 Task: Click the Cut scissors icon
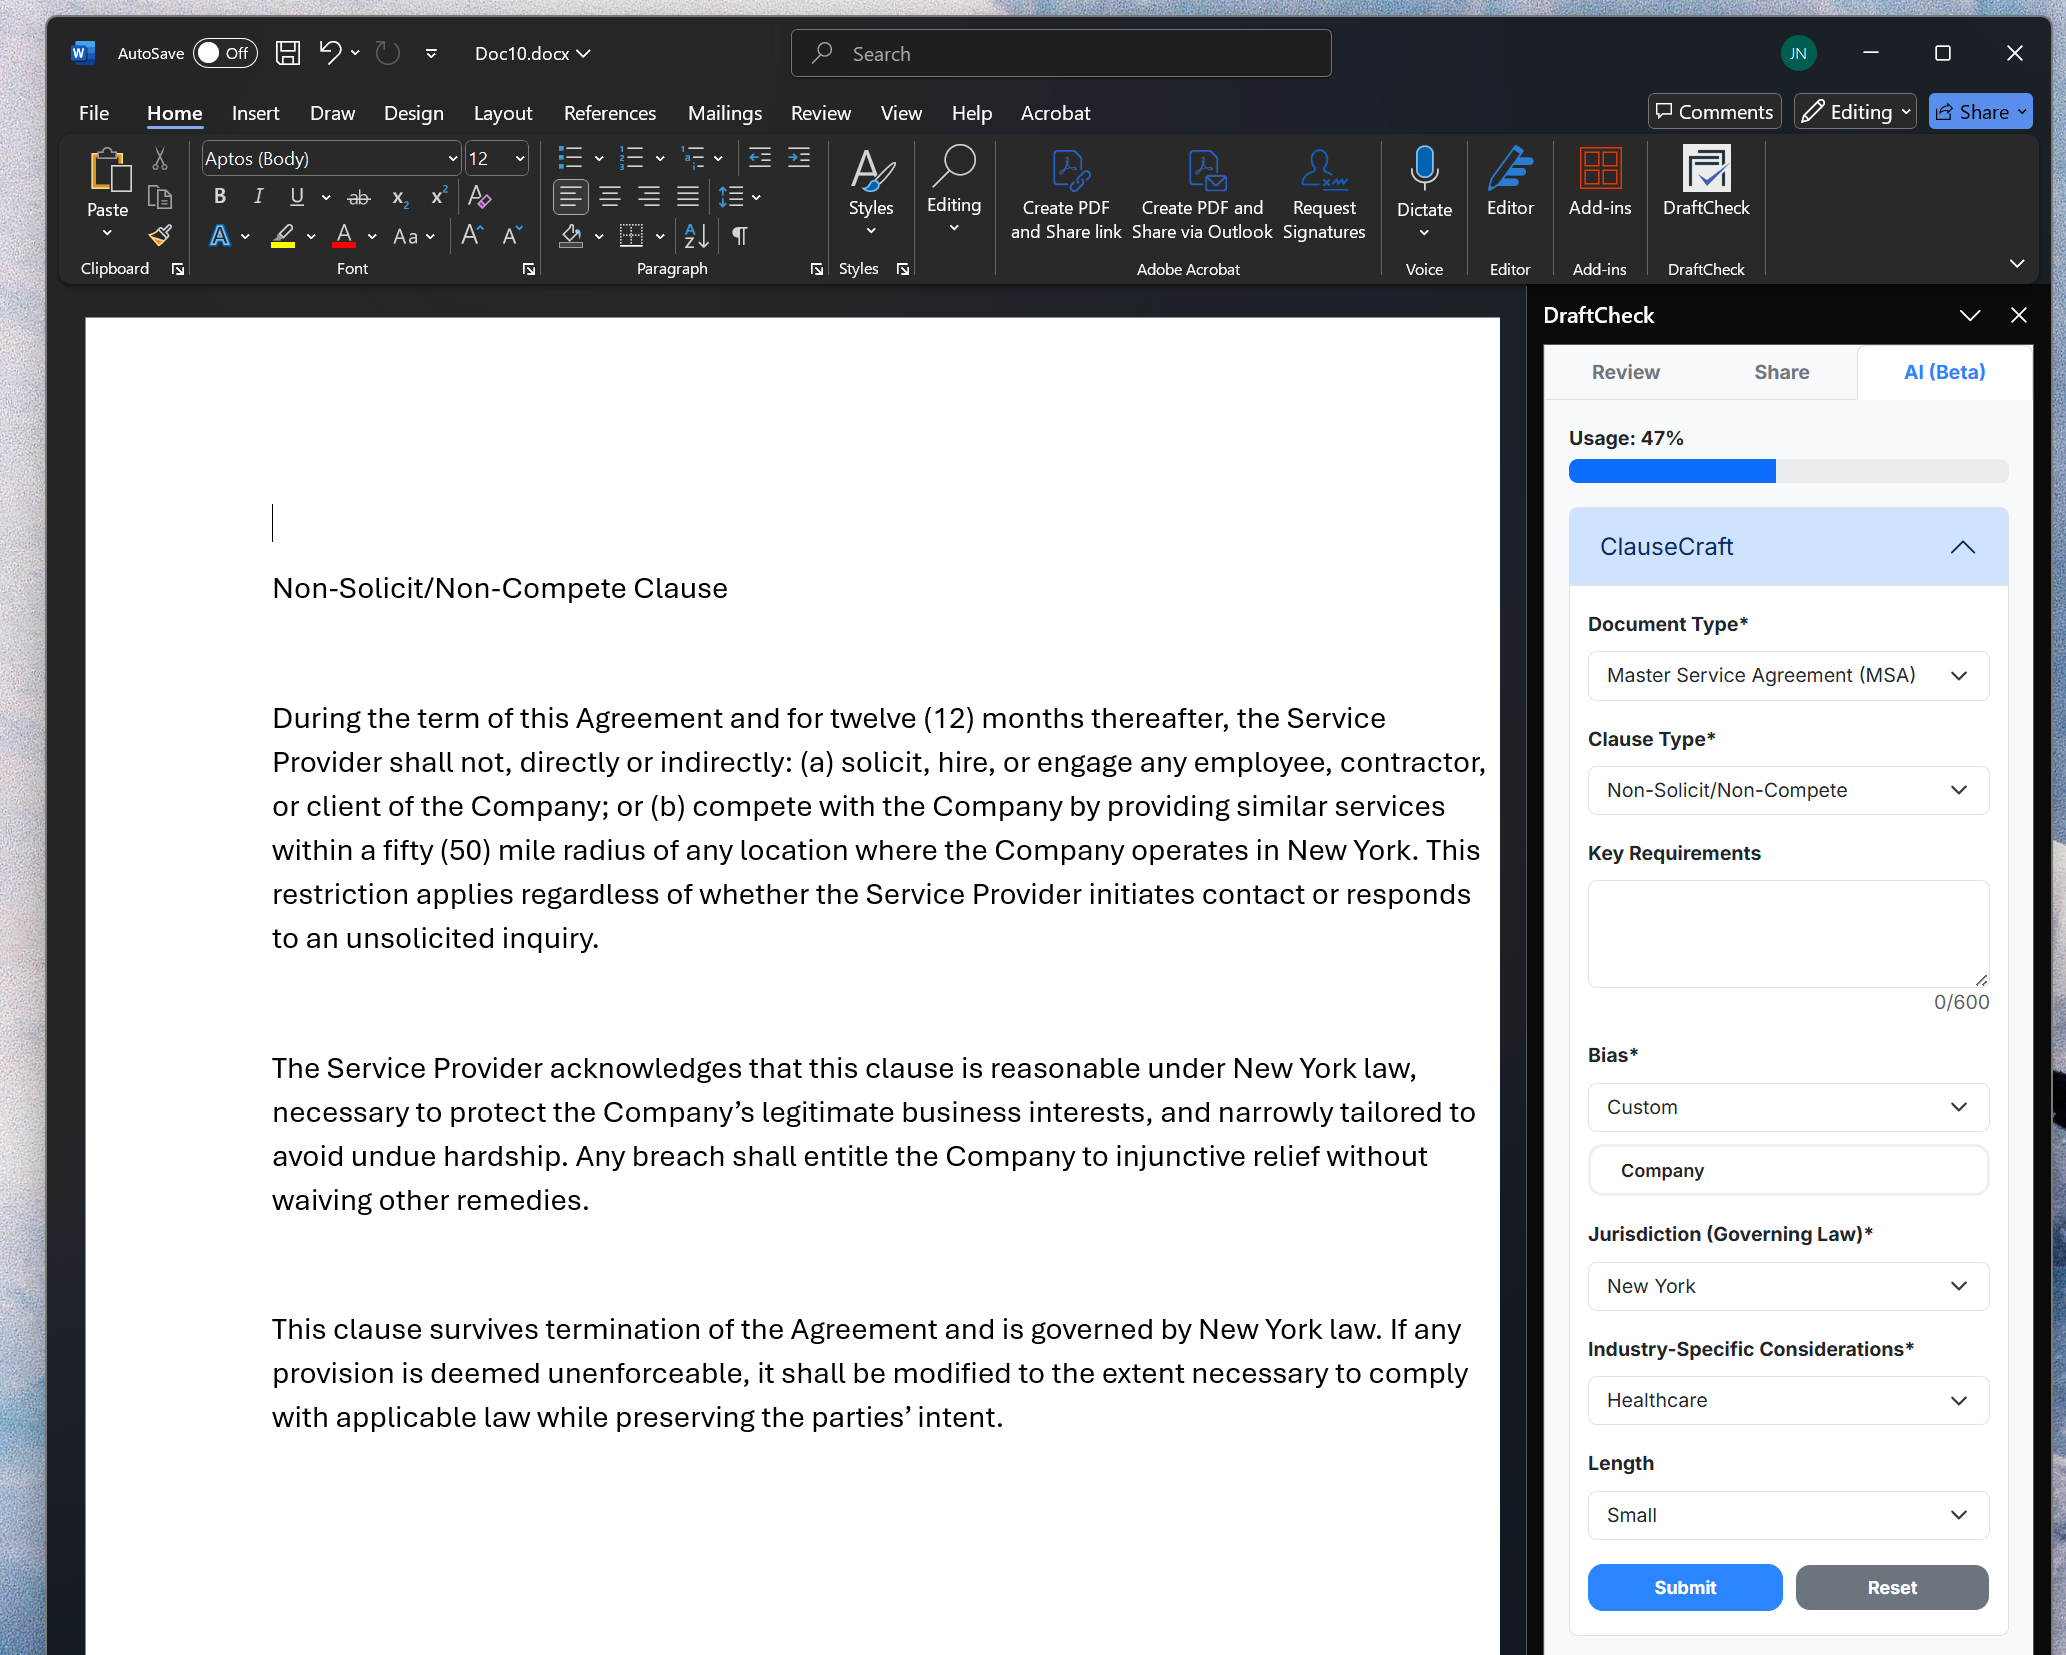[x=160, y=158]
